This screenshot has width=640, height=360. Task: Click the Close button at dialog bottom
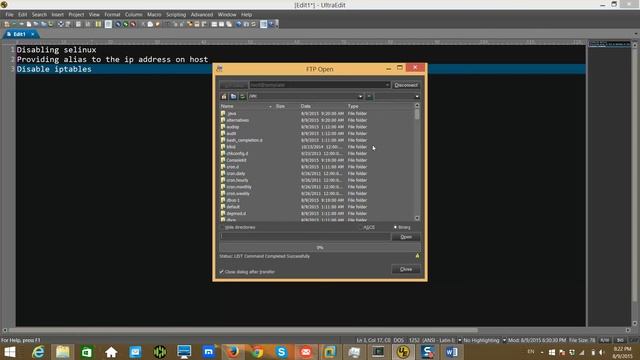pos(406,269)
